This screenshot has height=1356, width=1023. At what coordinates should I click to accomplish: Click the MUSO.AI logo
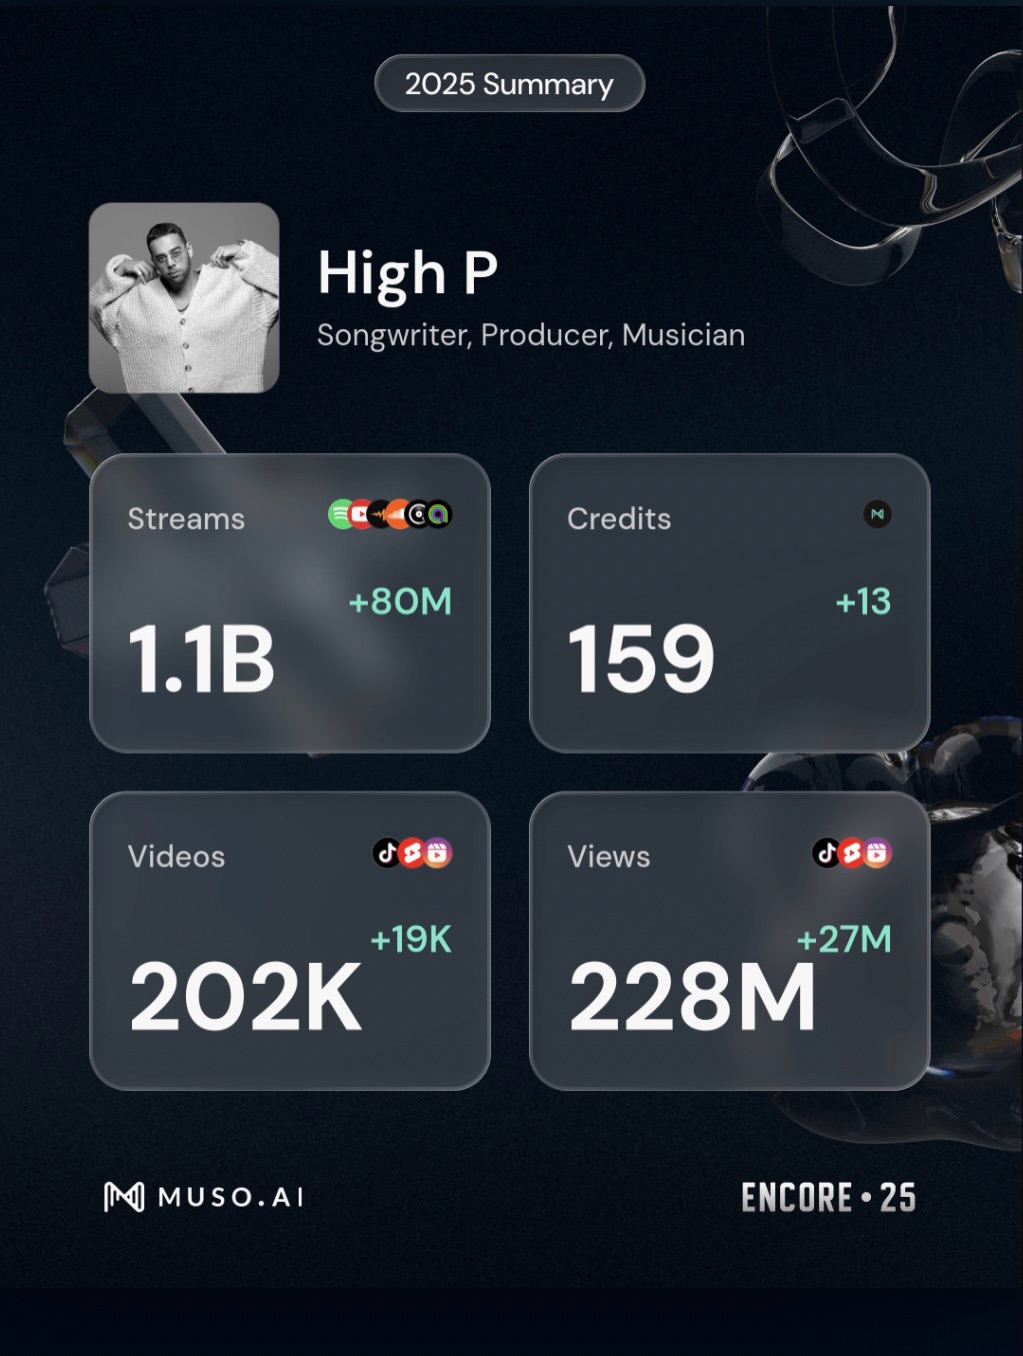point(204,1196)
